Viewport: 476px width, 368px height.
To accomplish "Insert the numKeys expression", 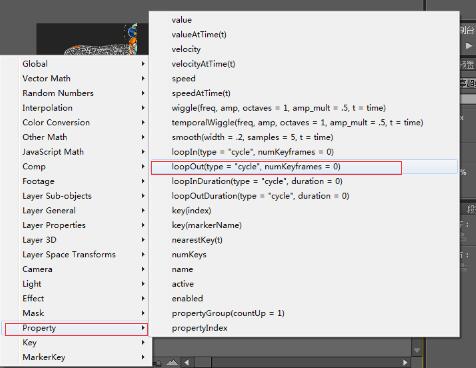I will coord(304,254).
